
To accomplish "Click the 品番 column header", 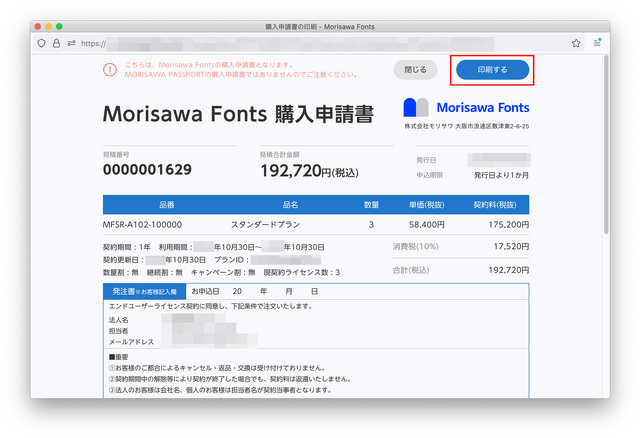I will (166, 204).
